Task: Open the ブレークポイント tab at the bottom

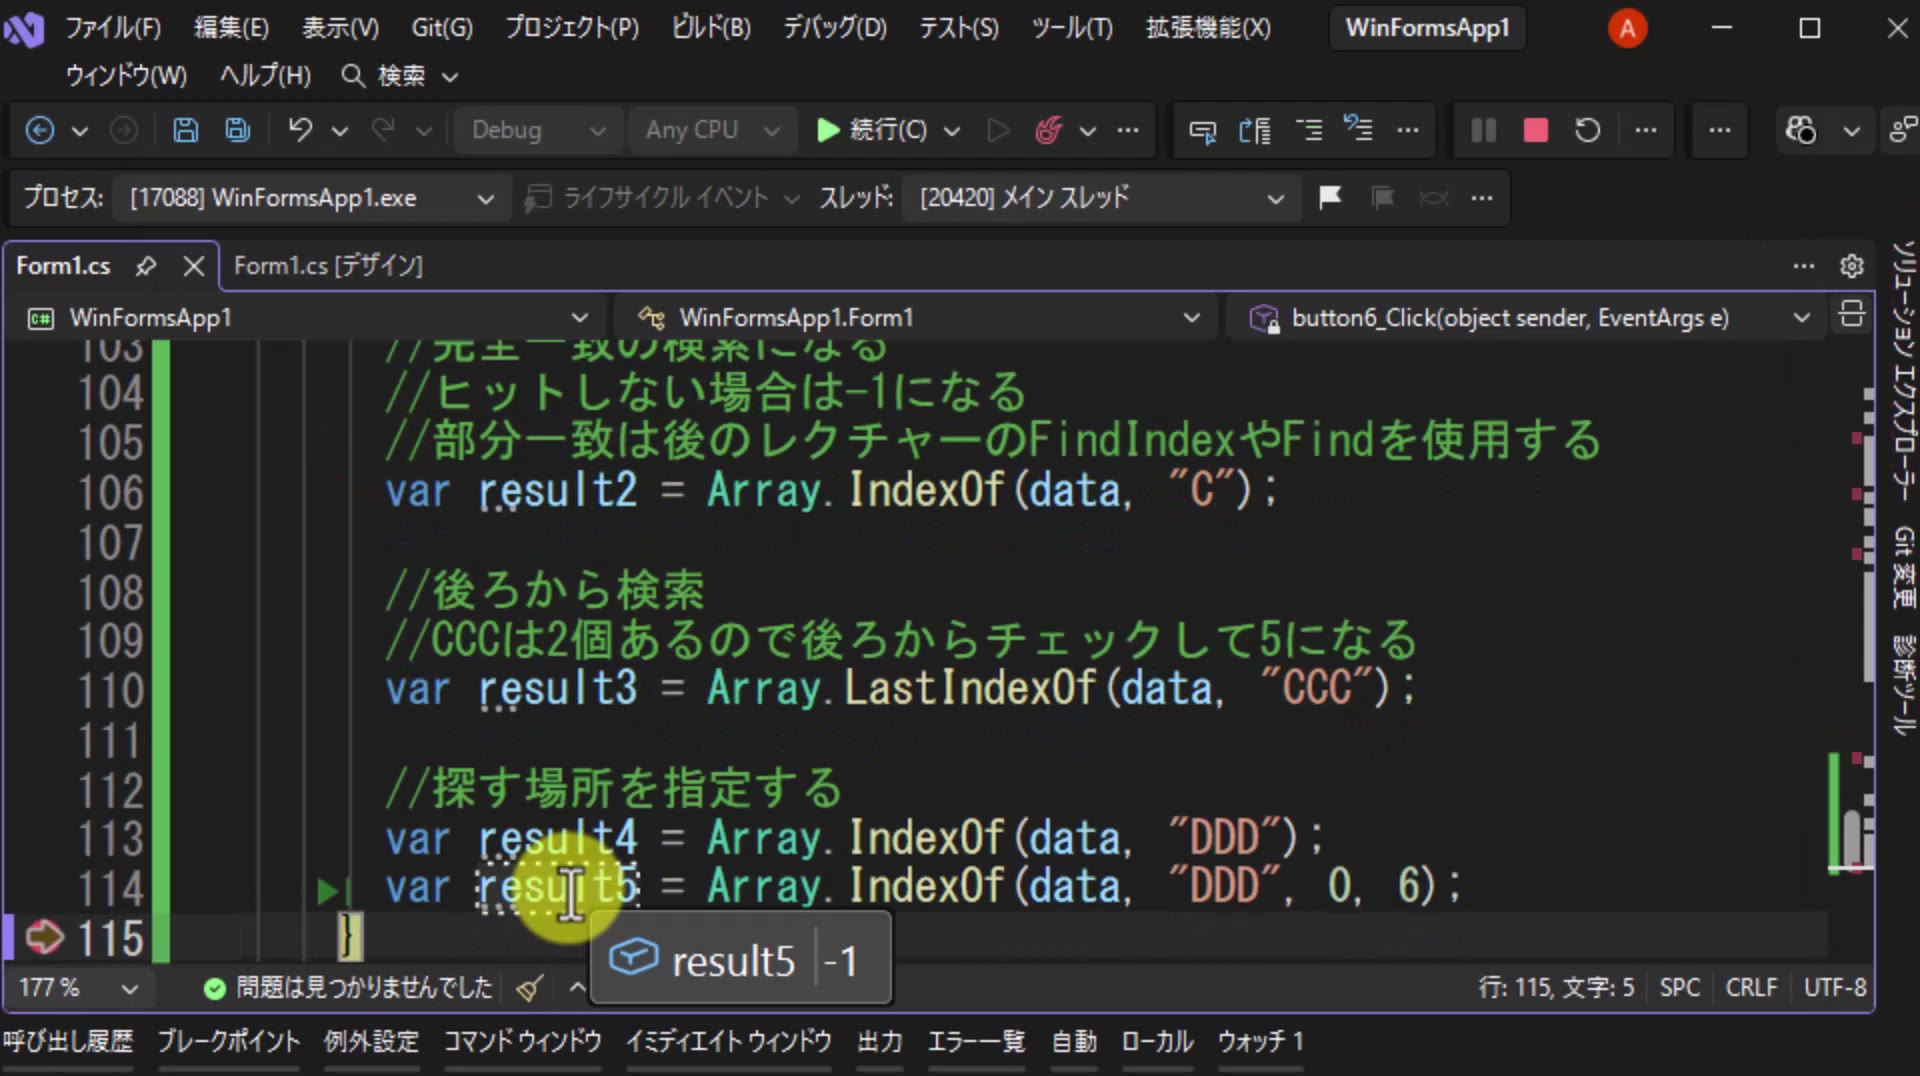Action: pos(229,1042)
